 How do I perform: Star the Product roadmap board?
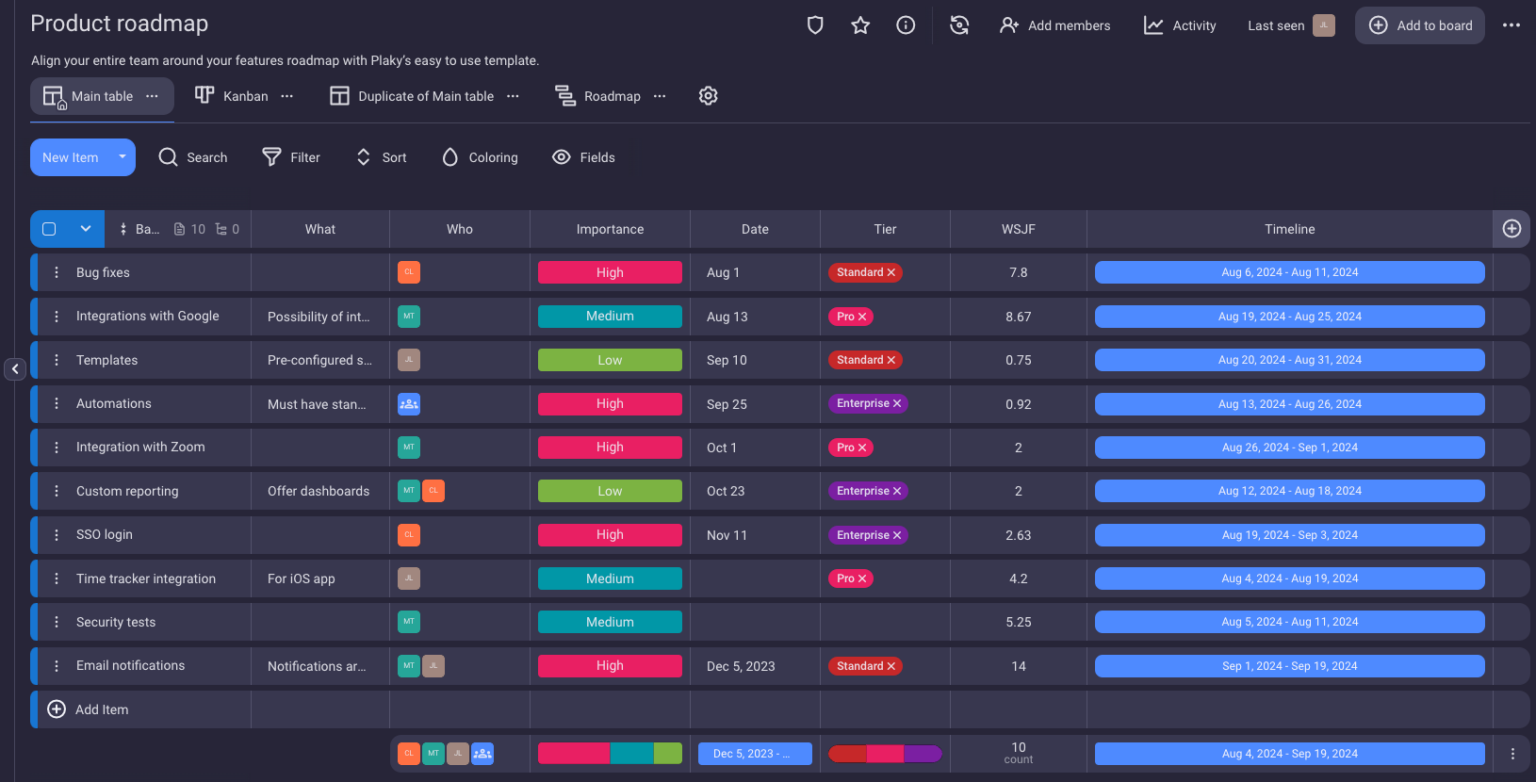click(860, 25)
